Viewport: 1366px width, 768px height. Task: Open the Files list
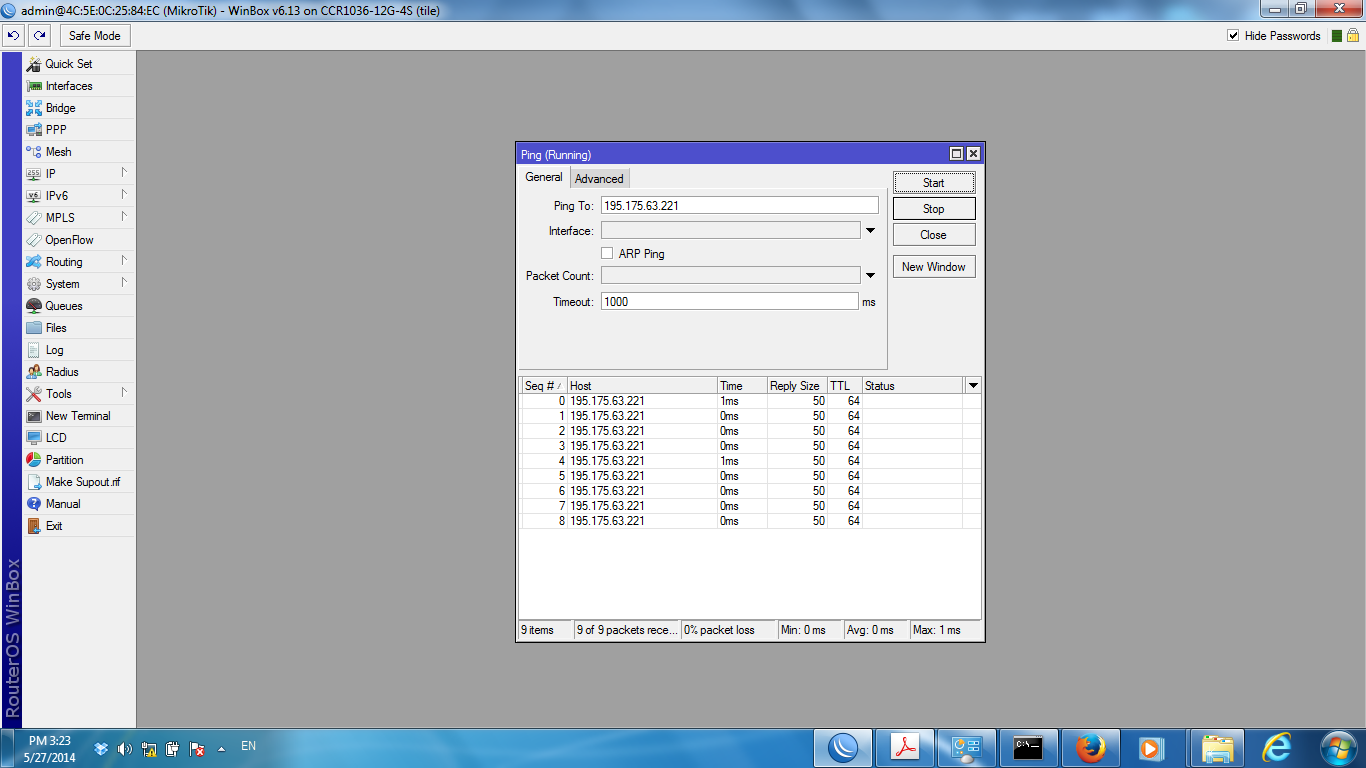point(78,328)
